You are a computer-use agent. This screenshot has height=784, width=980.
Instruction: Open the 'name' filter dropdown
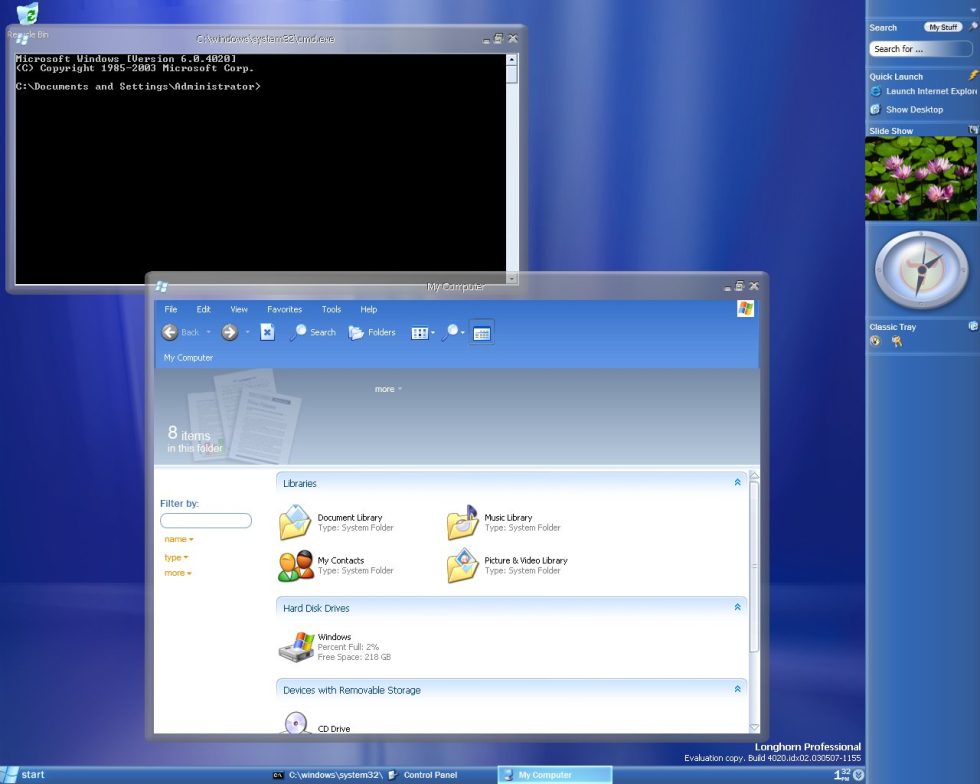pyautogui.click(x=179, y=539)
